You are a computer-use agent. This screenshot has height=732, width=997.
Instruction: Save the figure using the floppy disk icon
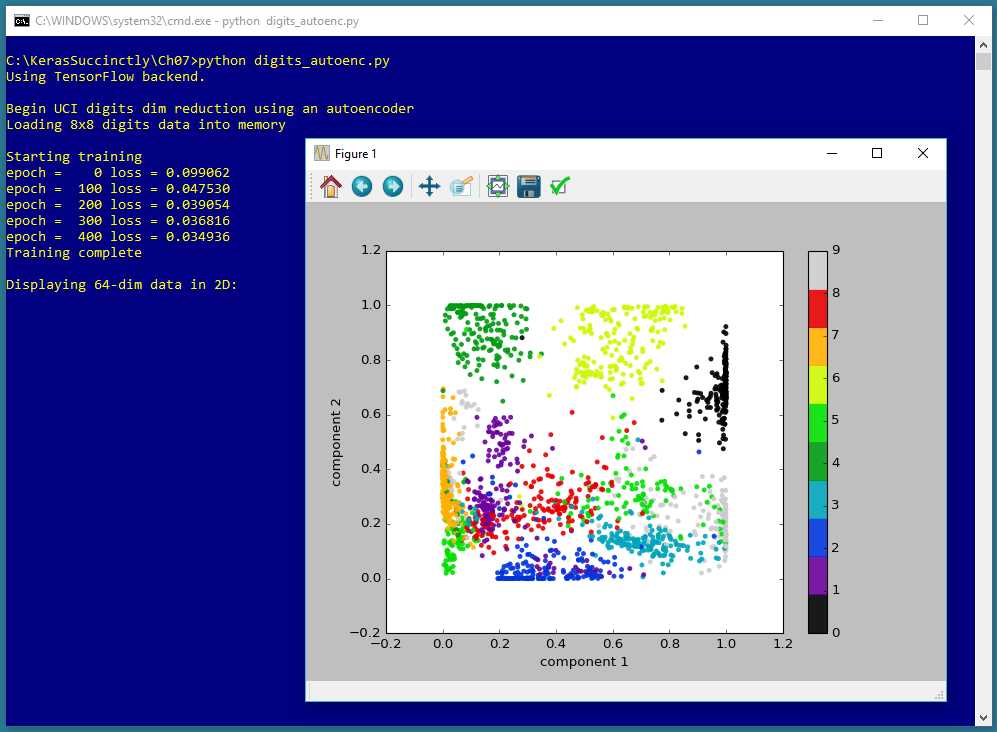[x=528, y=186]
